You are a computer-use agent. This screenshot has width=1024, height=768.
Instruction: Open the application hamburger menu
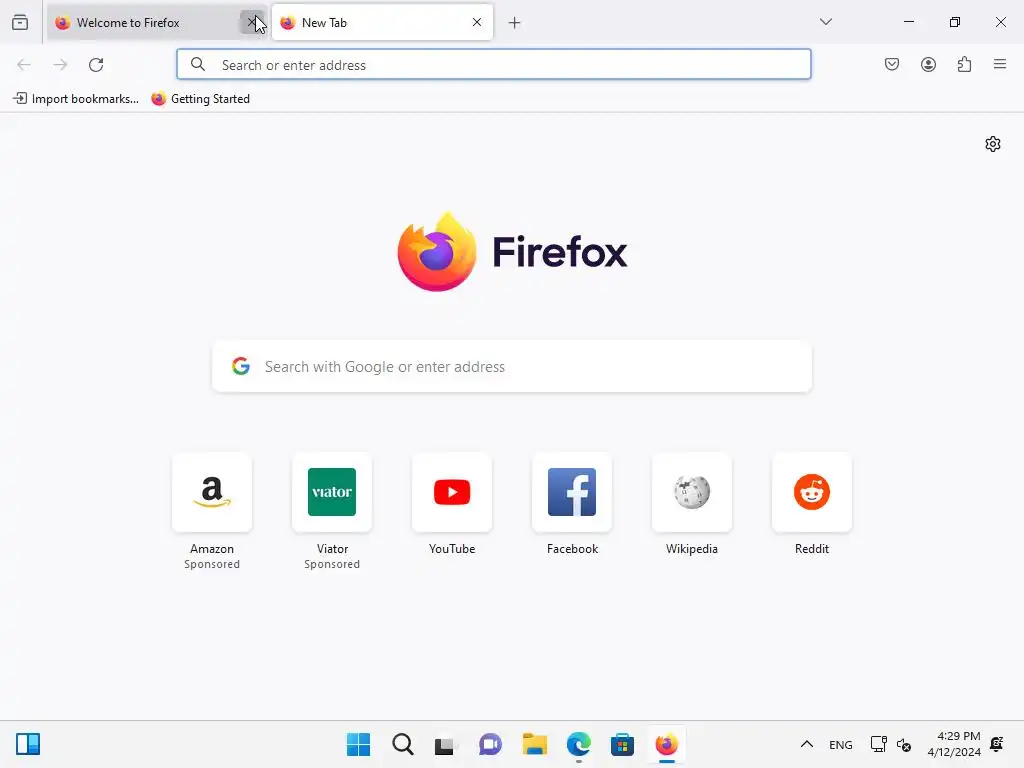[1000, 65]
